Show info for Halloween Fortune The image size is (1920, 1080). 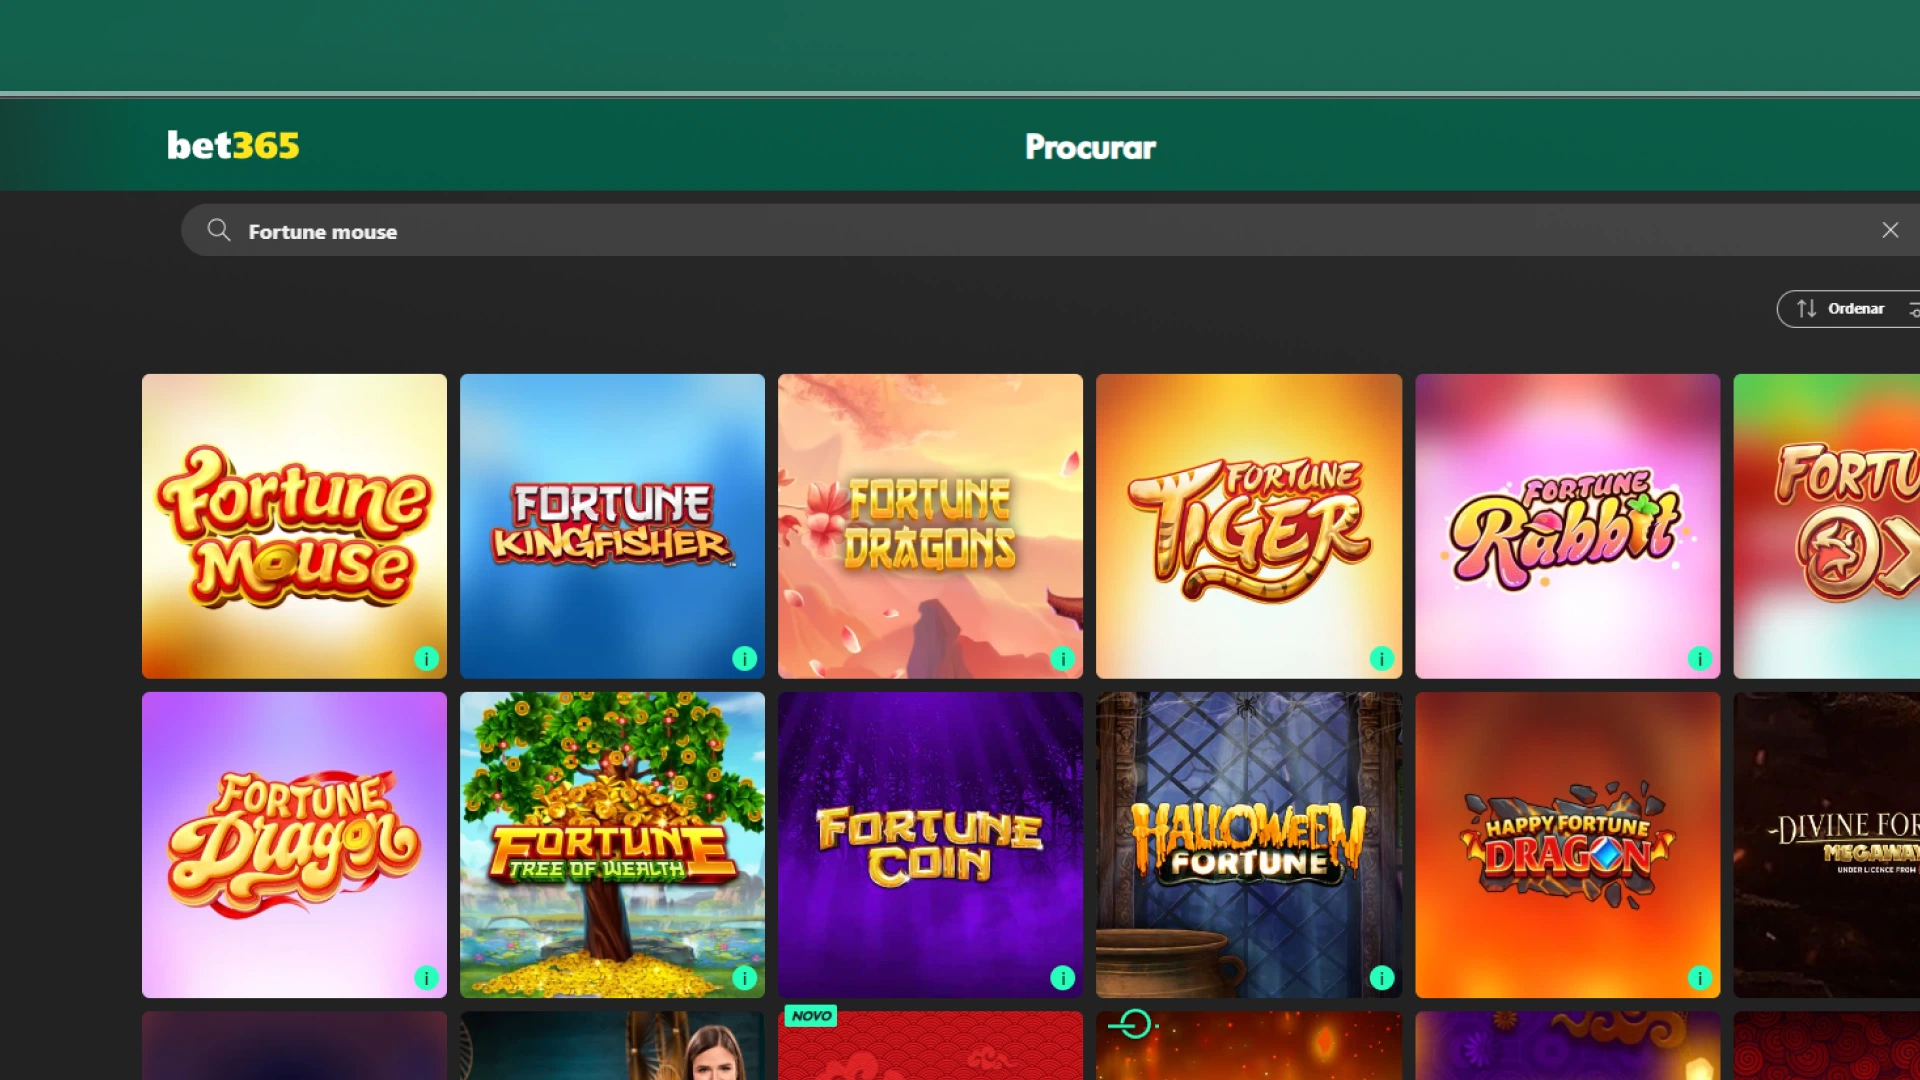click(1381, 978)
